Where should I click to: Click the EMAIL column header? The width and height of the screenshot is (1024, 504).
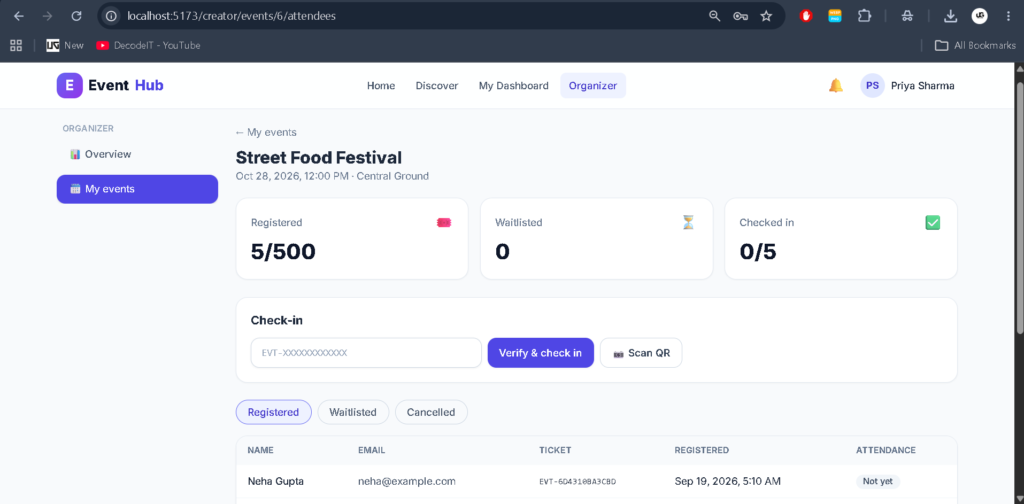[372, 450]
